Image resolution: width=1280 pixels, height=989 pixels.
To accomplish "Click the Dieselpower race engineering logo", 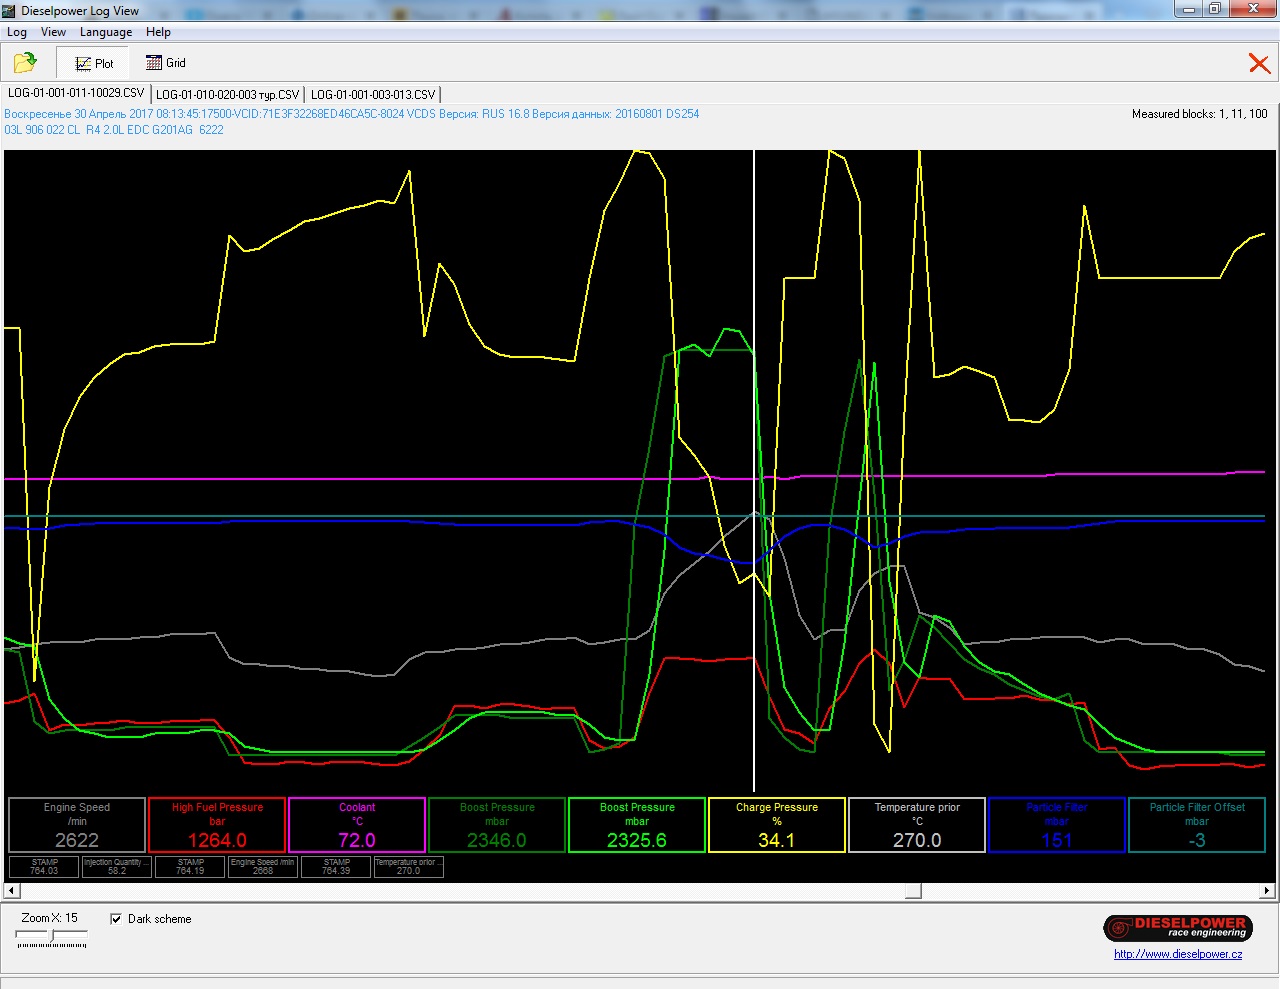I will 1177,928.
